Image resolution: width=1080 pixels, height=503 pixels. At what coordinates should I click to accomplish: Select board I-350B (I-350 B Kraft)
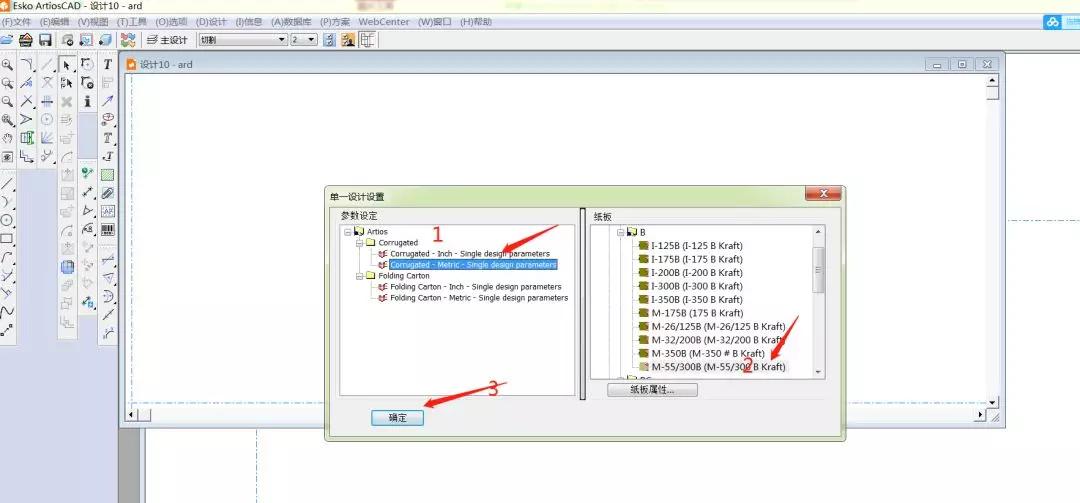point(697,300)
